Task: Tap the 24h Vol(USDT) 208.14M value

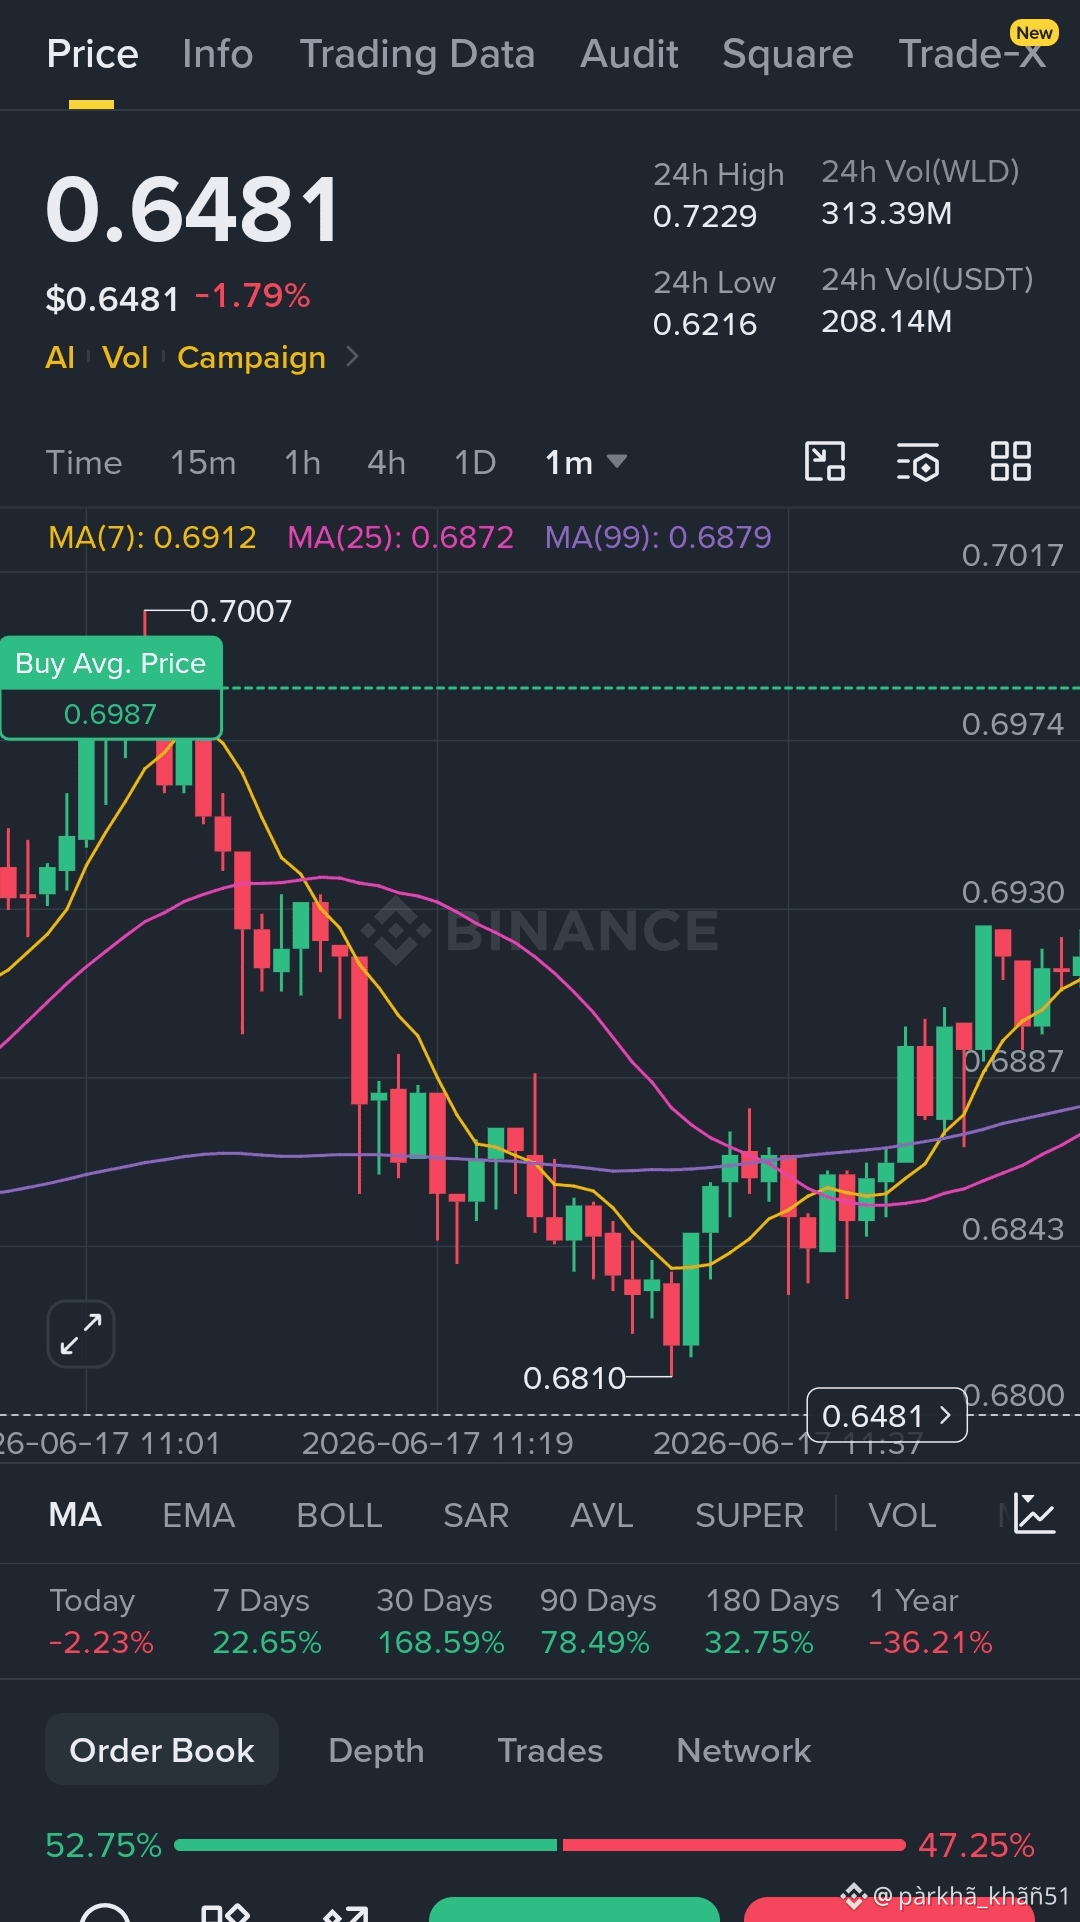Action: tap(886, 321)
